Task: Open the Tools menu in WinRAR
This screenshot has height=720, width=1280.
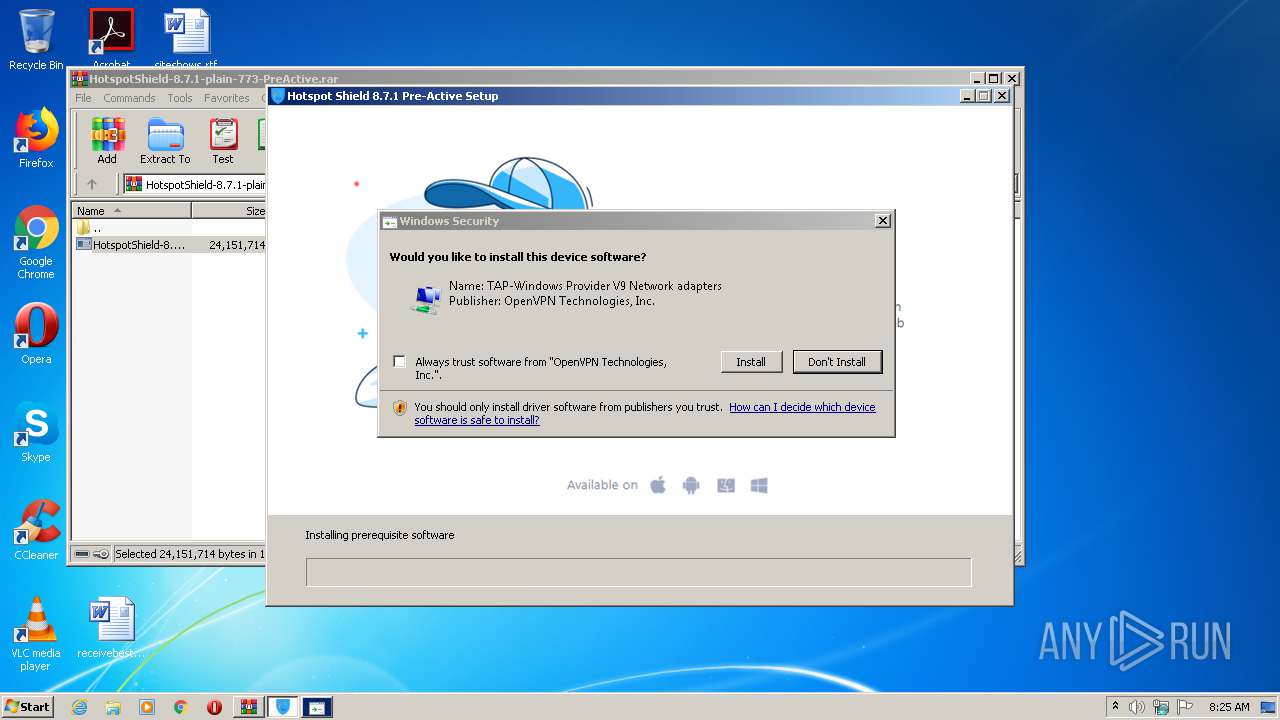Action: 180,98
